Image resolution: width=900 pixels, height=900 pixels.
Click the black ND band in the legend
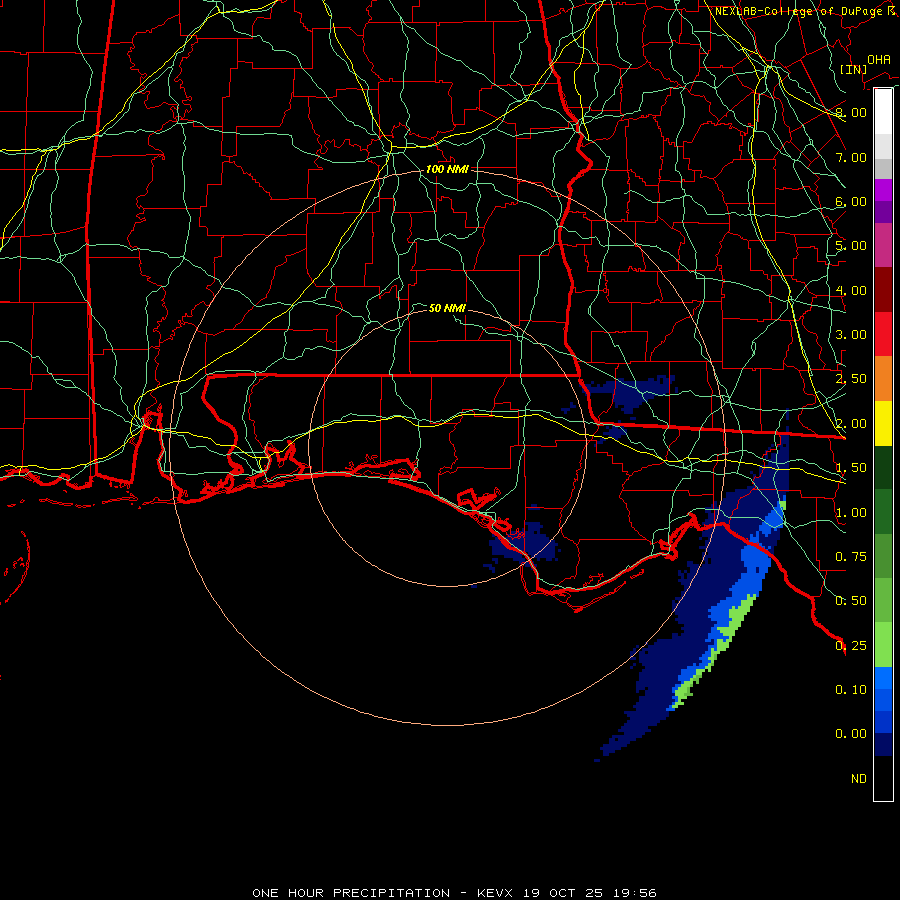(883, 778)
